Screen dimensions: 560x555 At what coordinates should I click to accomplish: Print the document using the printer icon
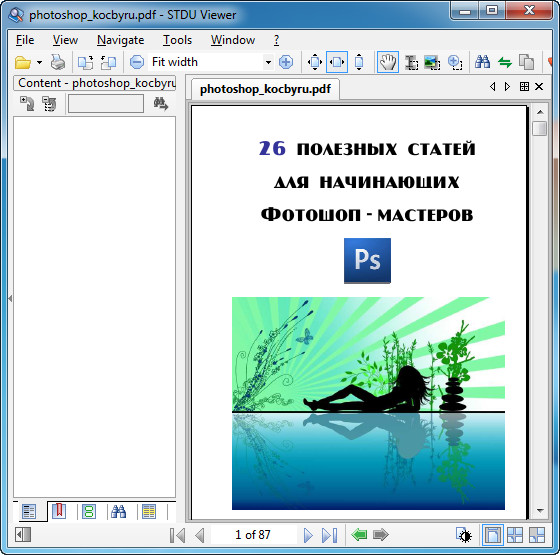58,62
